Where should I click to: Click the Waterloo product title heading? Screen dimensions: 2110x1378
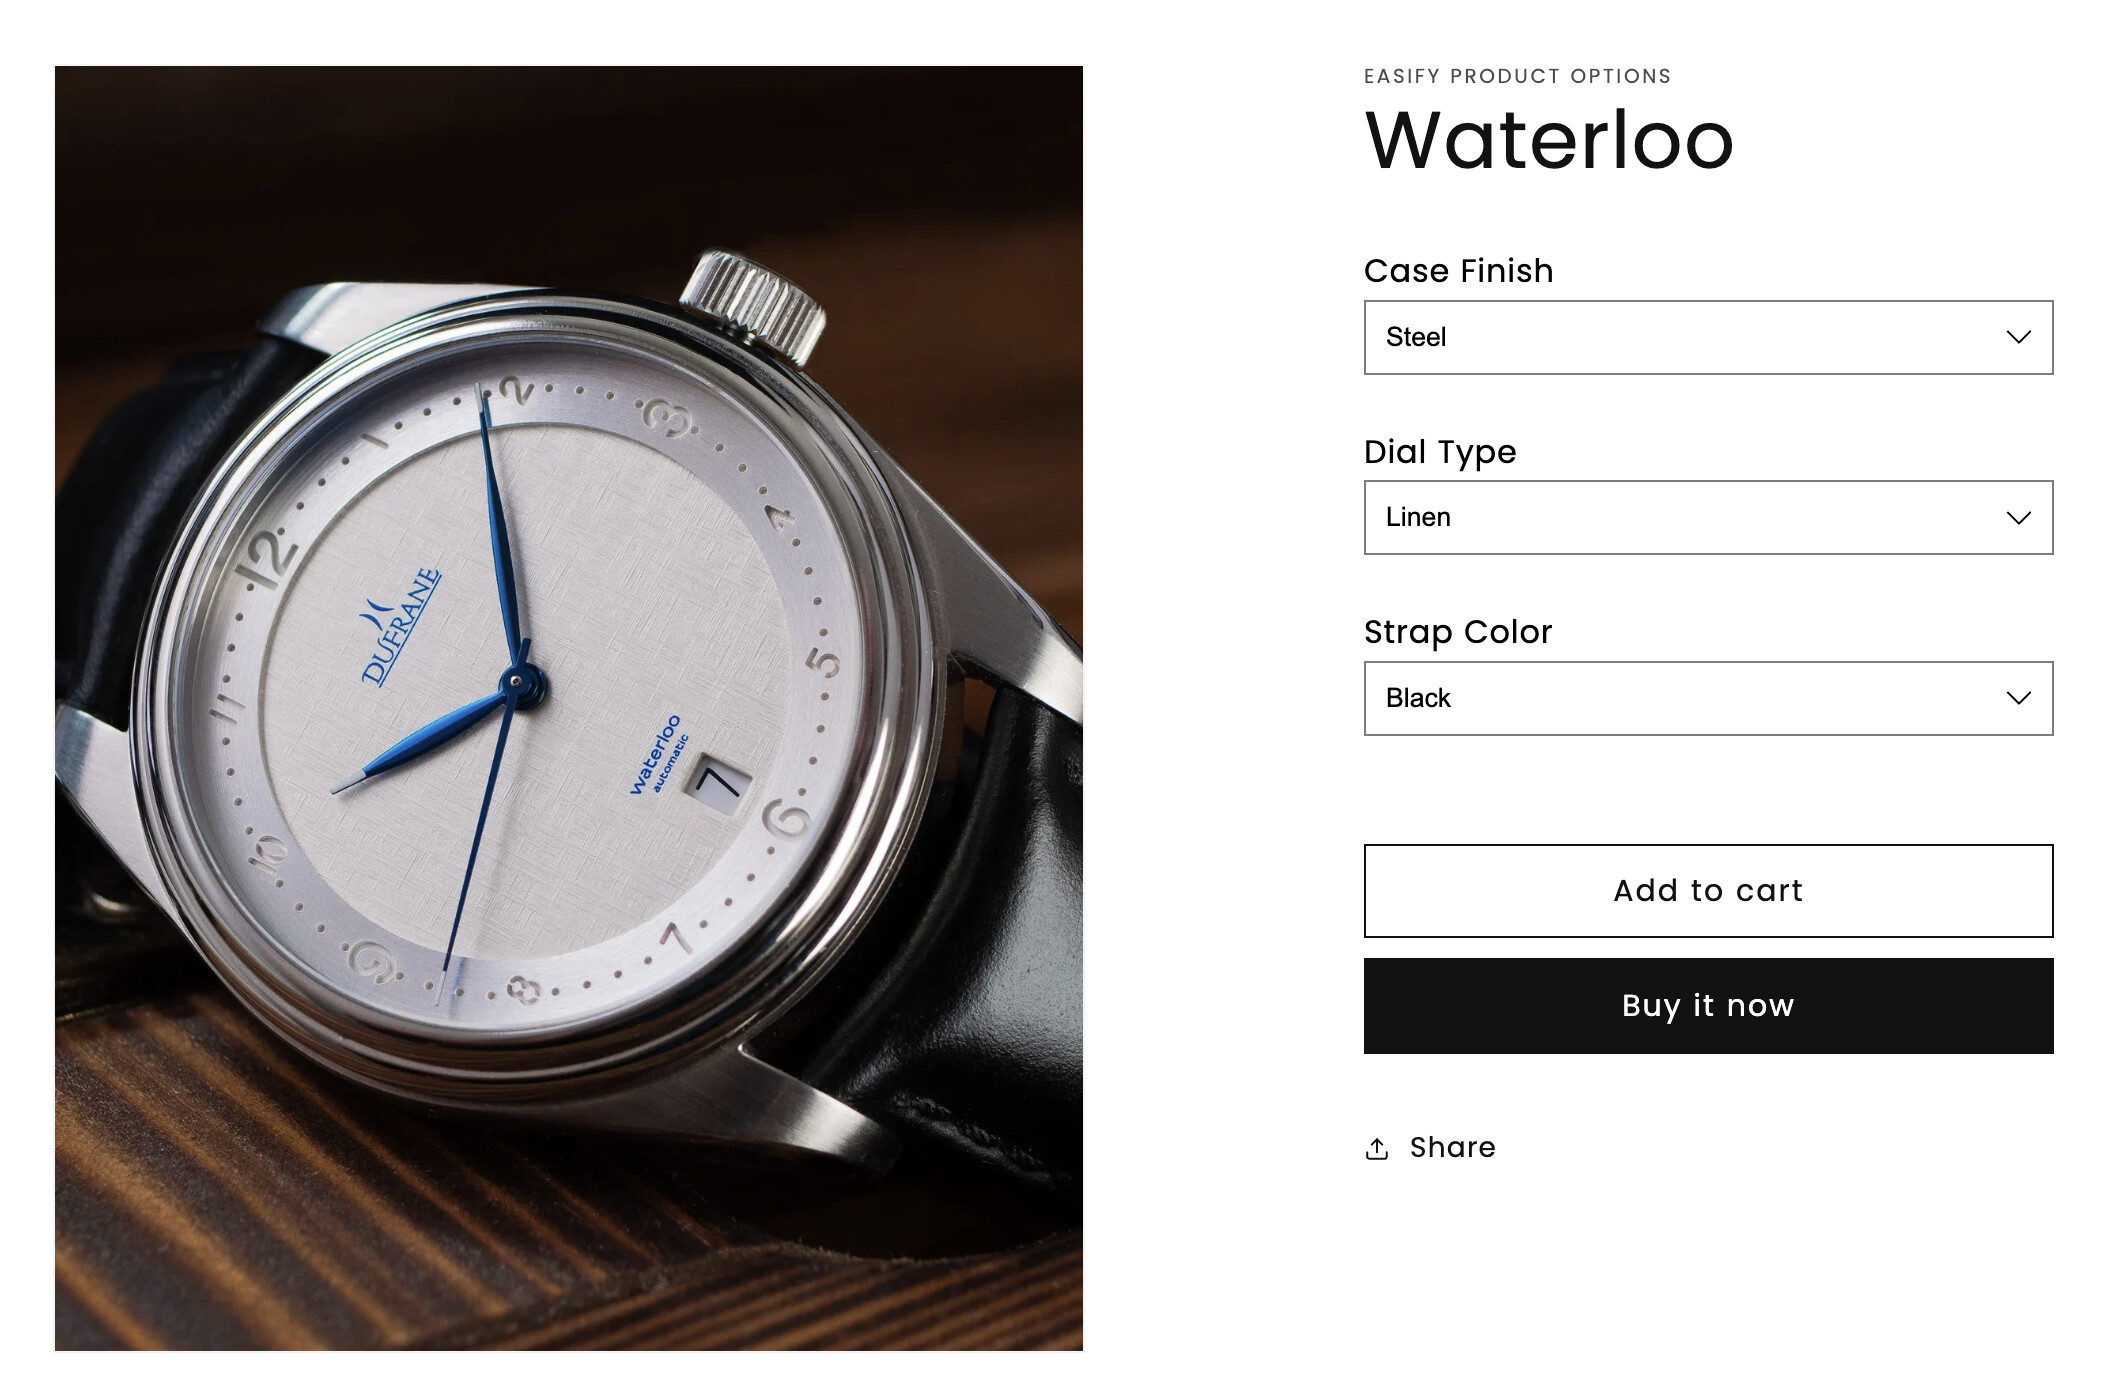(x=1548, y=141)
